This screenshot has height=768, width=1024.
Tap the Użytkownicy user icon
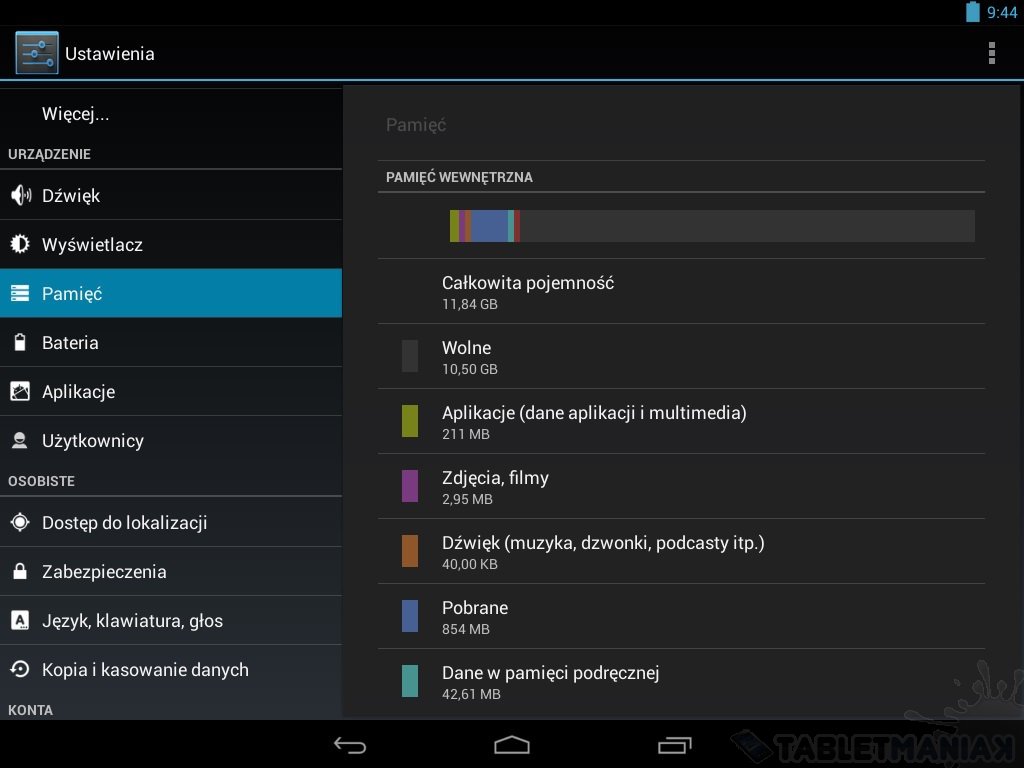(x=20, y=441)
